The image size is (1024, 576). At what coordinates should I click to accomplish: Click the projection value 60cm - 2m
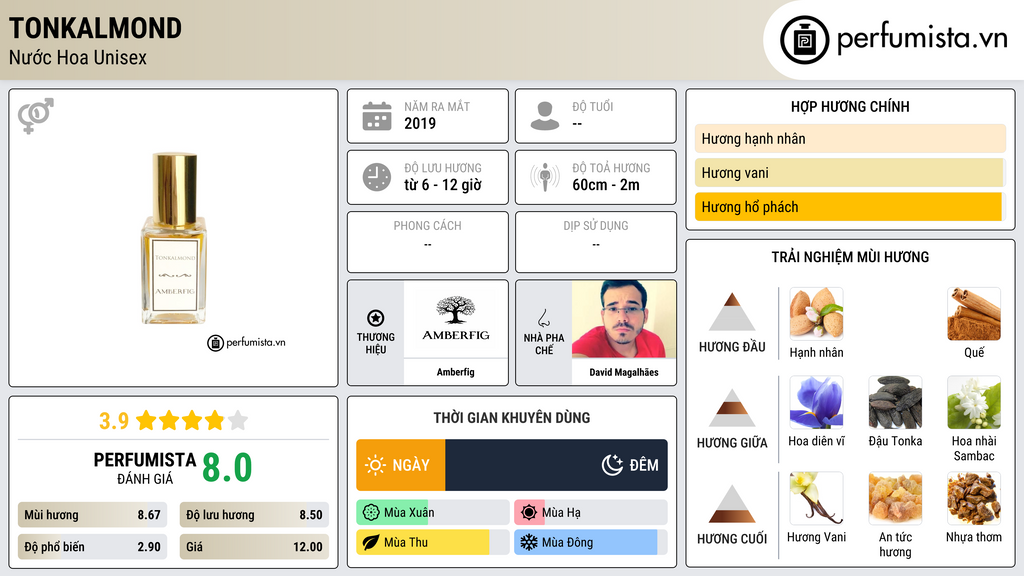(606, 185)
